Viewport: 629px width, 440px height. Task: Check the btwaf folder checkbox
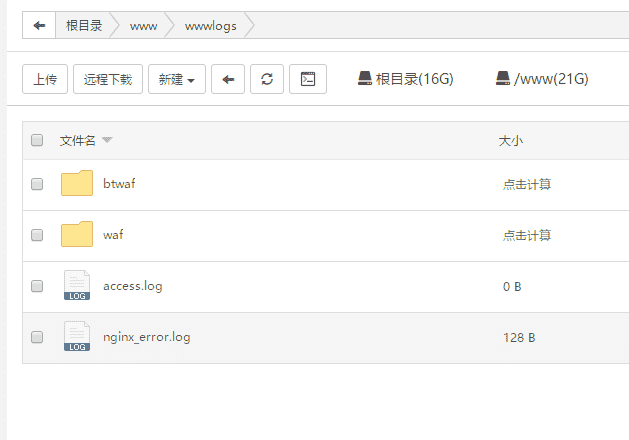(37, 184)
